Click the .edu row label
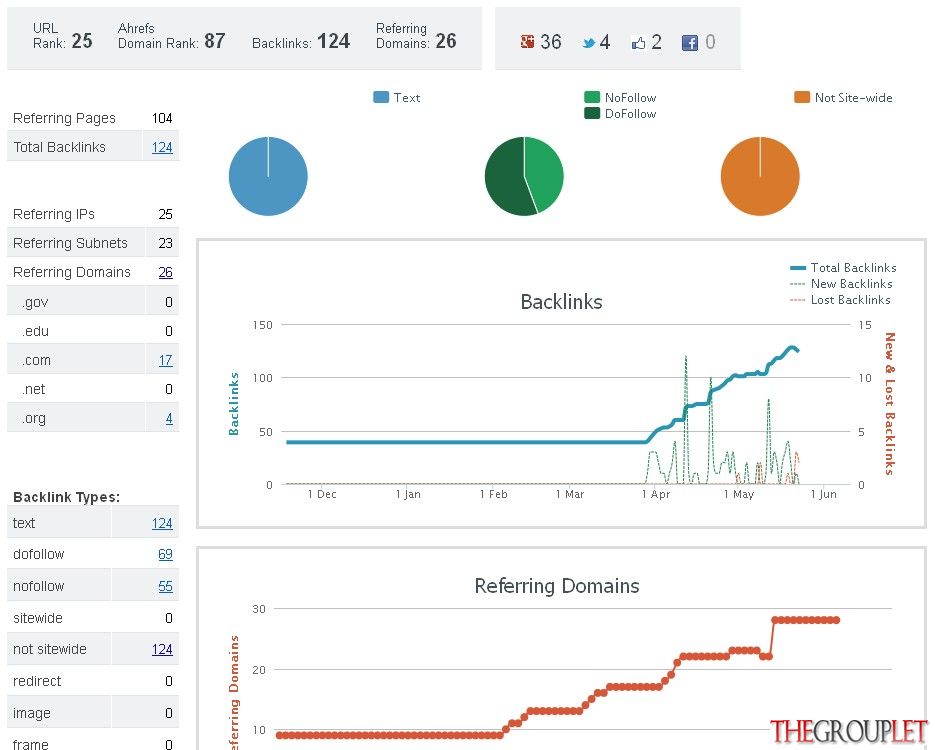This screenshot has height=750, width=935. pos(35,331)
